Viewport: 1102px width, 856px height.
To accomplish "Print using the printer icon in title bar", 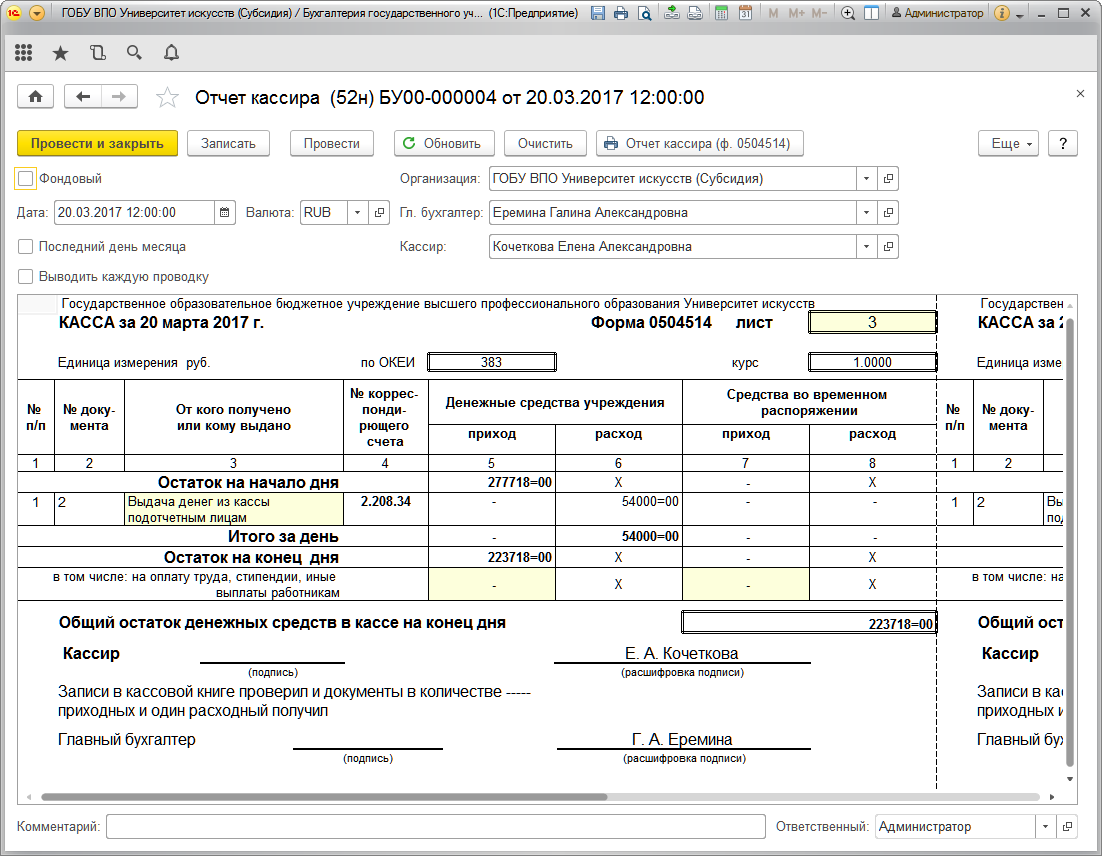I will [x=621, y=13].
